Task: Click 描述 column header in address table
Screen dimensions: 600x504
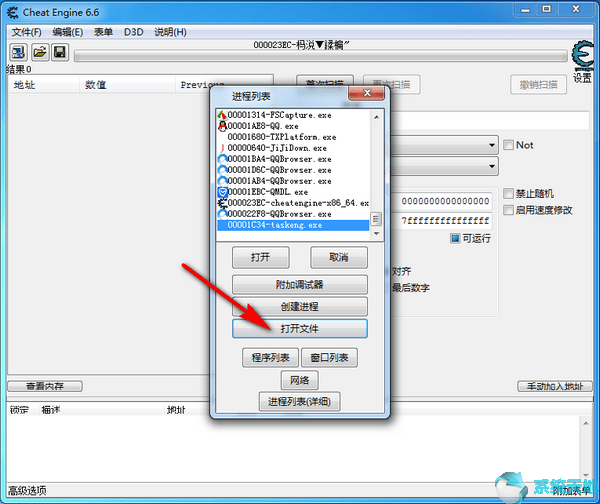Action: [x=100, y=410]
